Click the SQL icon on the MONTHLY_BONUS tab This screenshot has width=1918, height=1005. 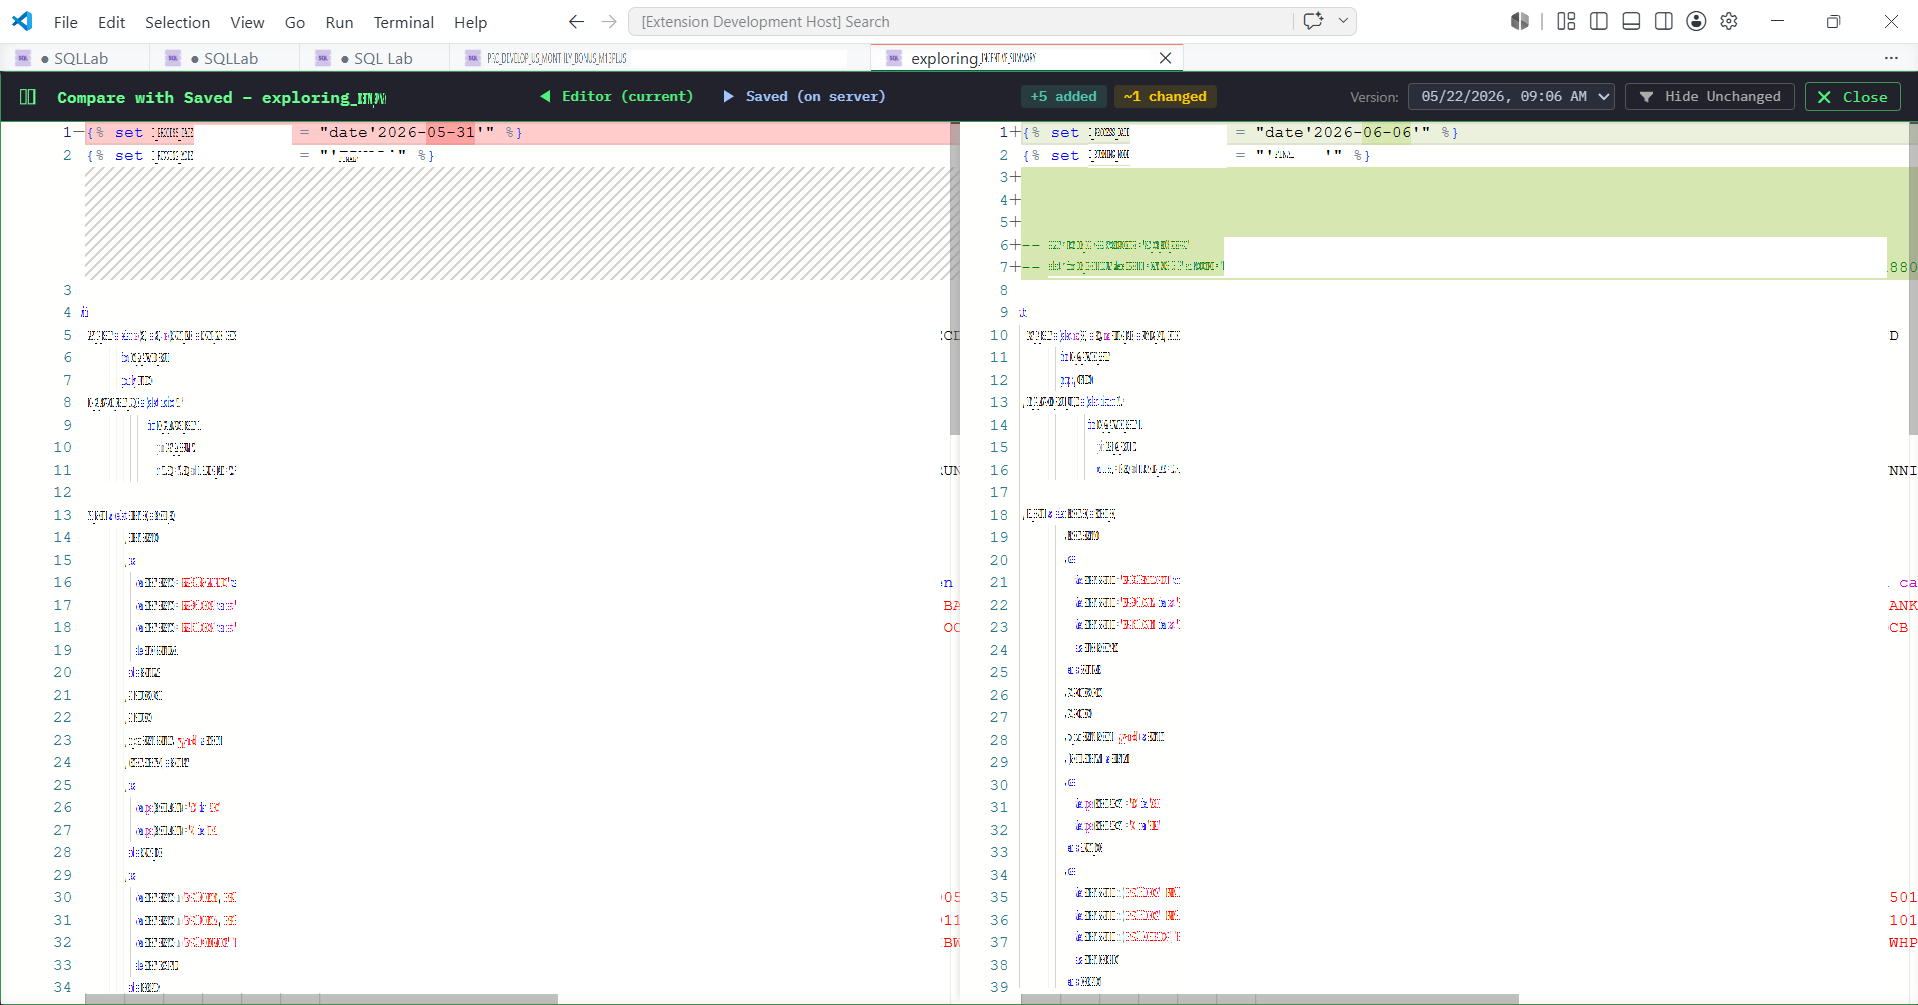coord(473,58)
